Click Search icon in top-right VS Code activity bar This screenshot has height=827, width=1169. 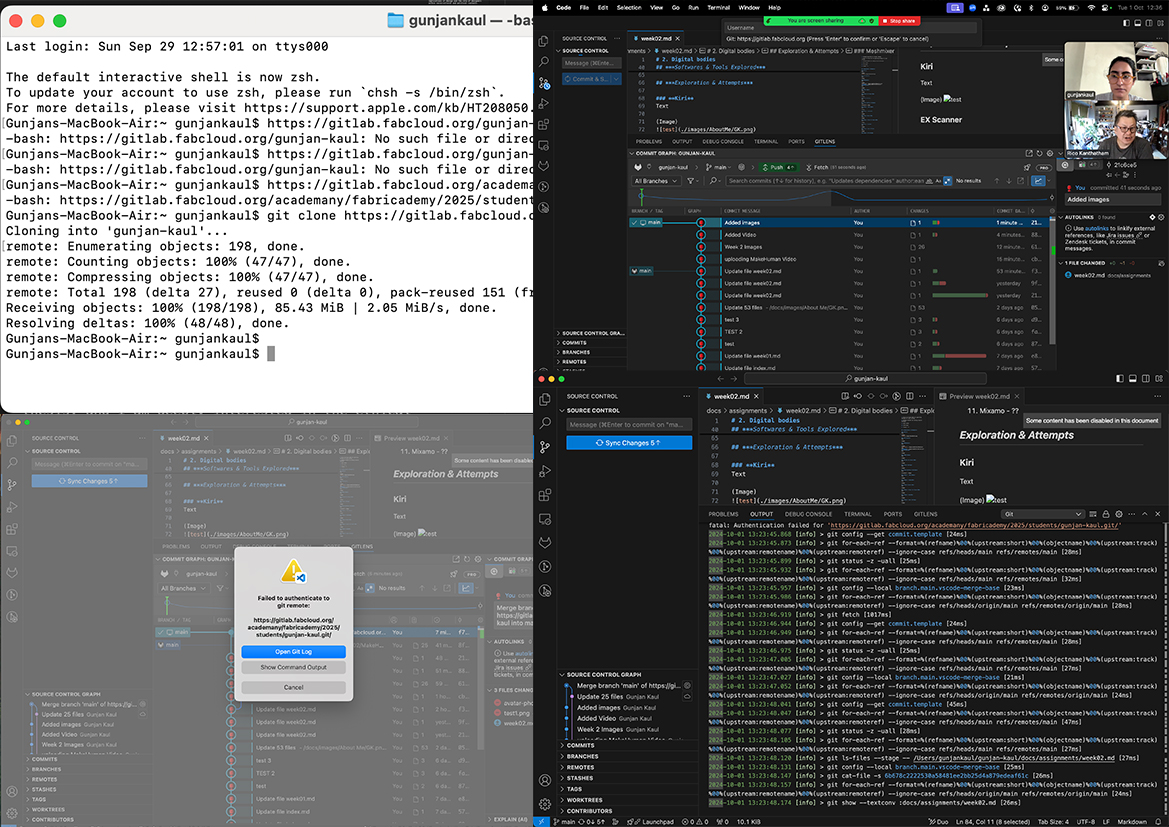544,62
